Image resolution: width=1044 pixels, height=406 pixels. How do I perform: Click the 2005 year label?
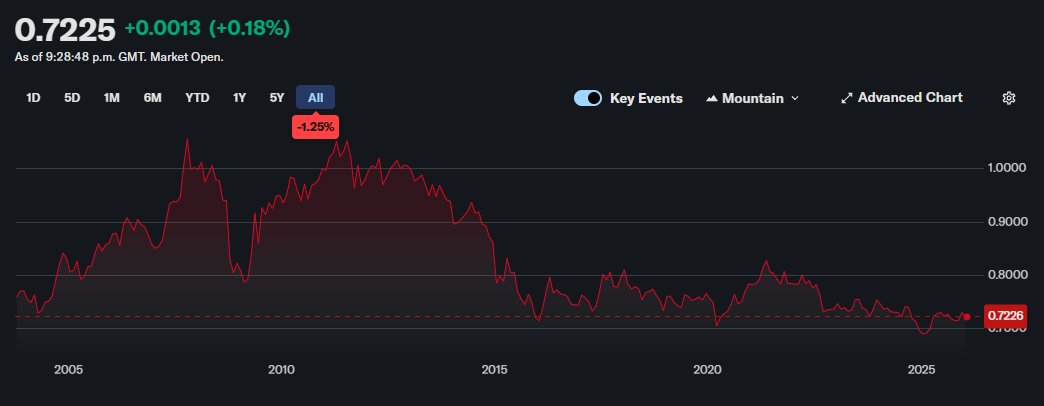click(x=69, y=369)
